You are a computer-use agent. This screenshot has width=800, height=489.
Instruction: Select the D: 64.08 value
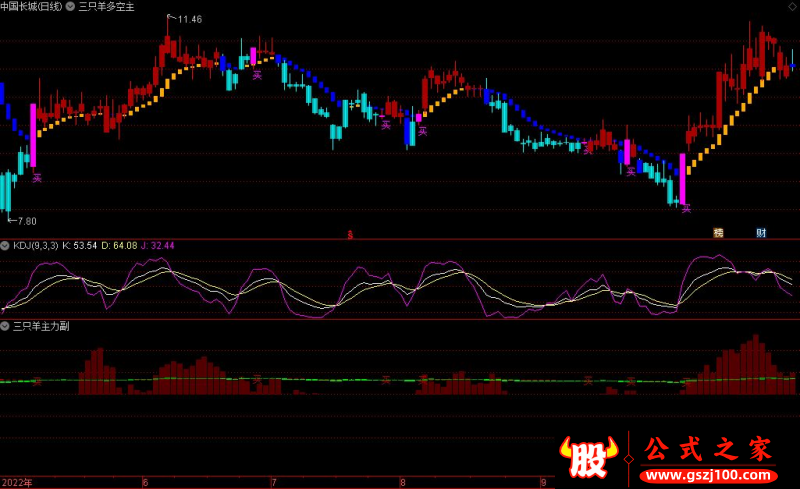pyautogui.click(x=119, y=246)
